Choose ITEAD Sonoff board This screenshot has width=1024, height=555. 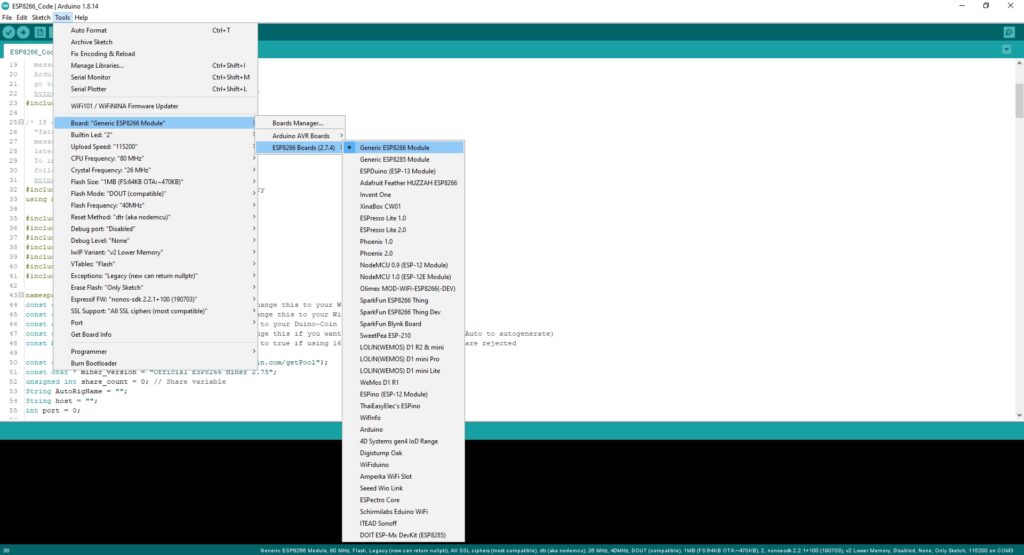pyautogui.click(x=403, y=524)
